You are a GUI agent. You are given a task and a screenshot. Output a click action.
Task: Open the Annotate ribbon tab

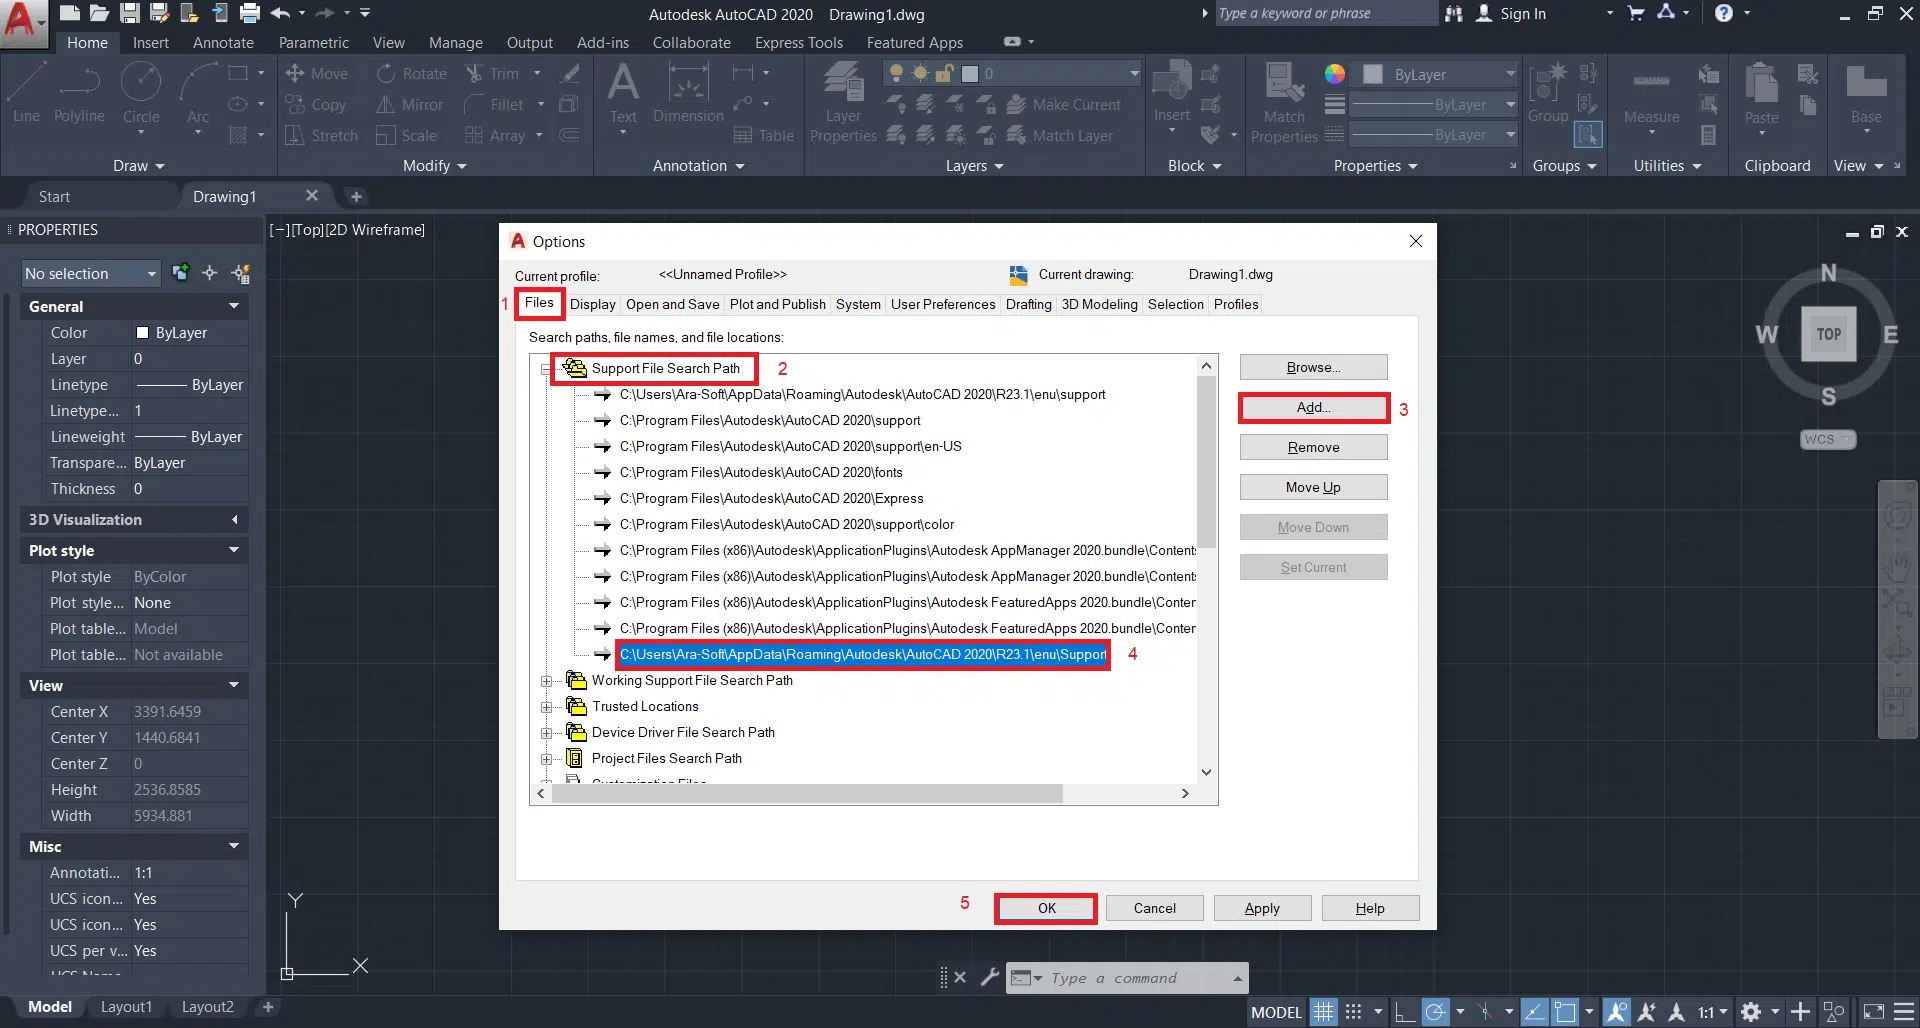pos(223,42)
